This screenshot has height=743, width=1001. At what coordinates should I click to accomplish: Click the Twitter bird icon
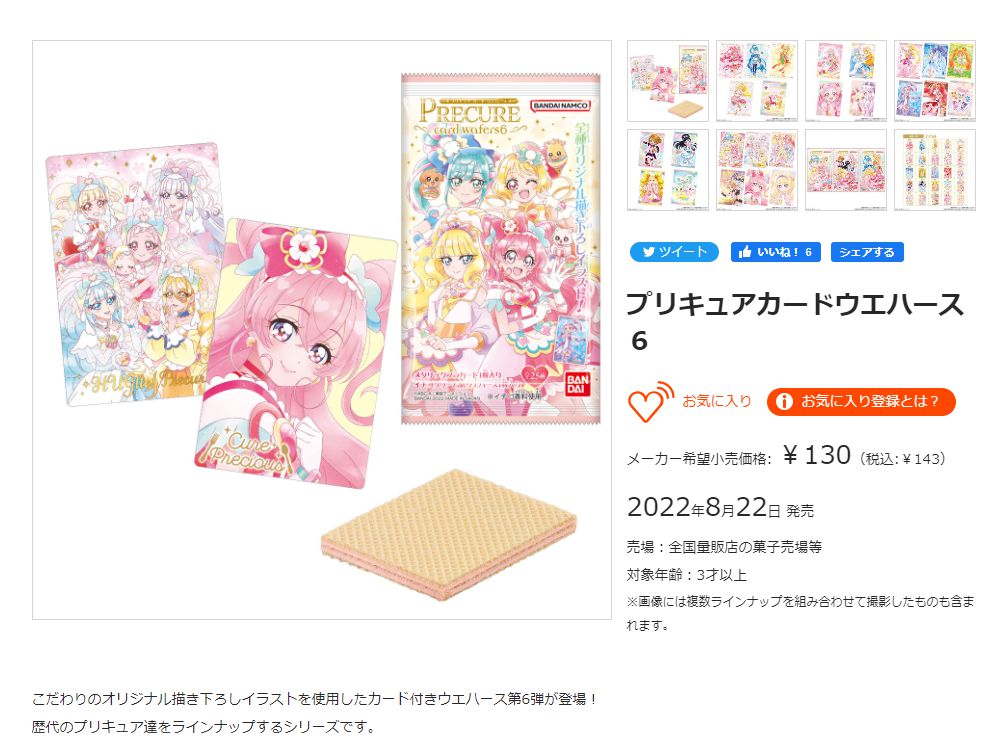pos(649,252)
